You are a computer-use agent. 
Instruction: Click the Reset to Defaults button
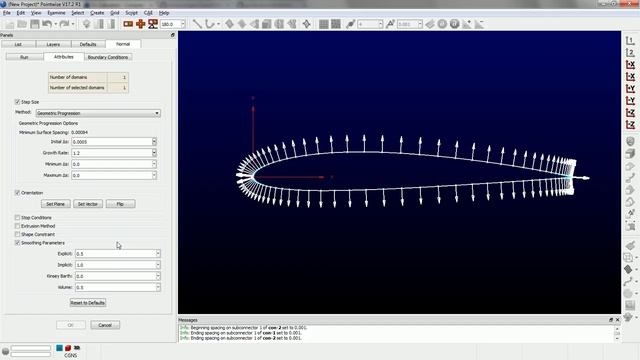(88, 303)
